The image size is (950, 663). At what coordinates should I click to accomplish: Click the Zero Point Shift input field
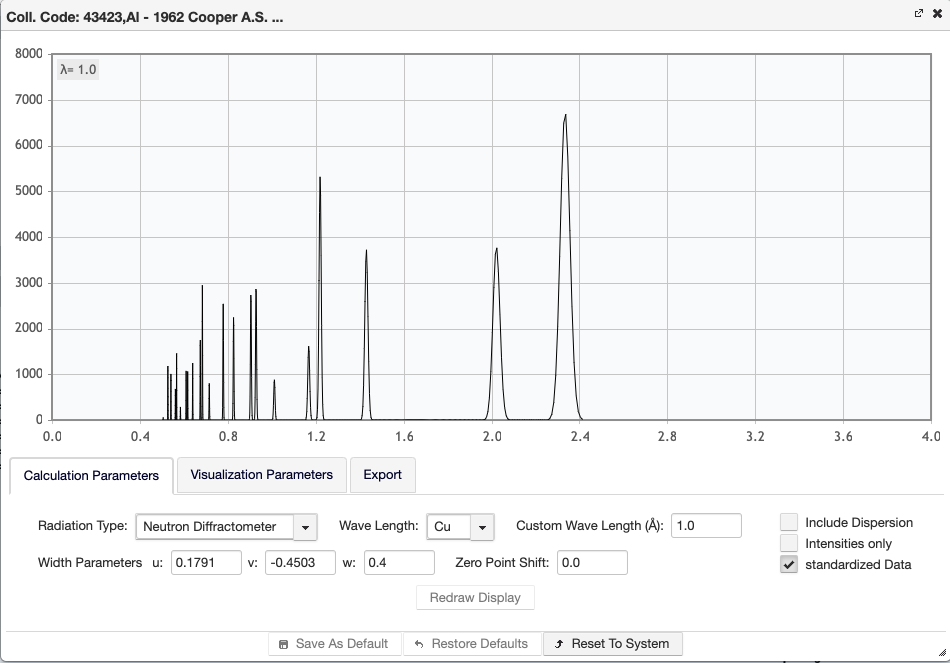[592, 563]
